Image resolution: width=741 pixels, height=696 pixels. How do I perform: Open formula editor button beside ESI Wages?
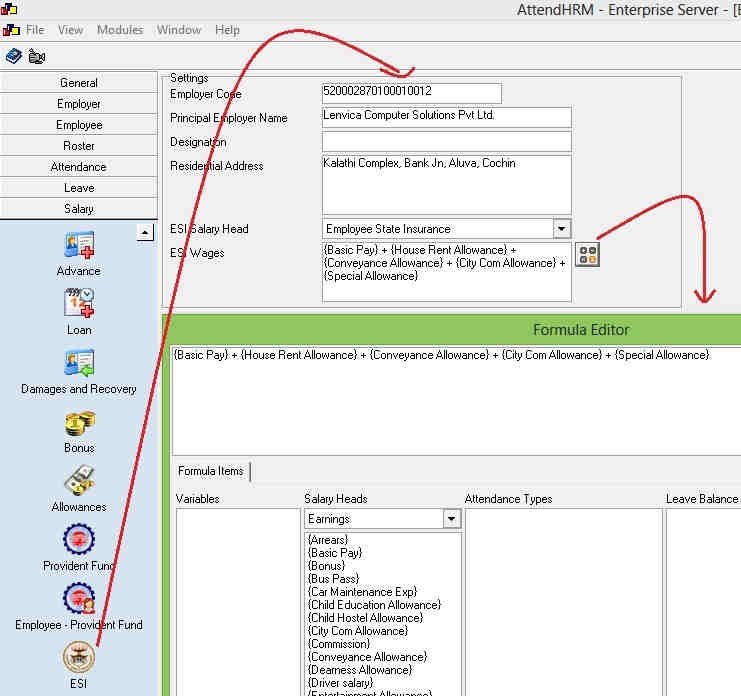(x=587, y=254)
